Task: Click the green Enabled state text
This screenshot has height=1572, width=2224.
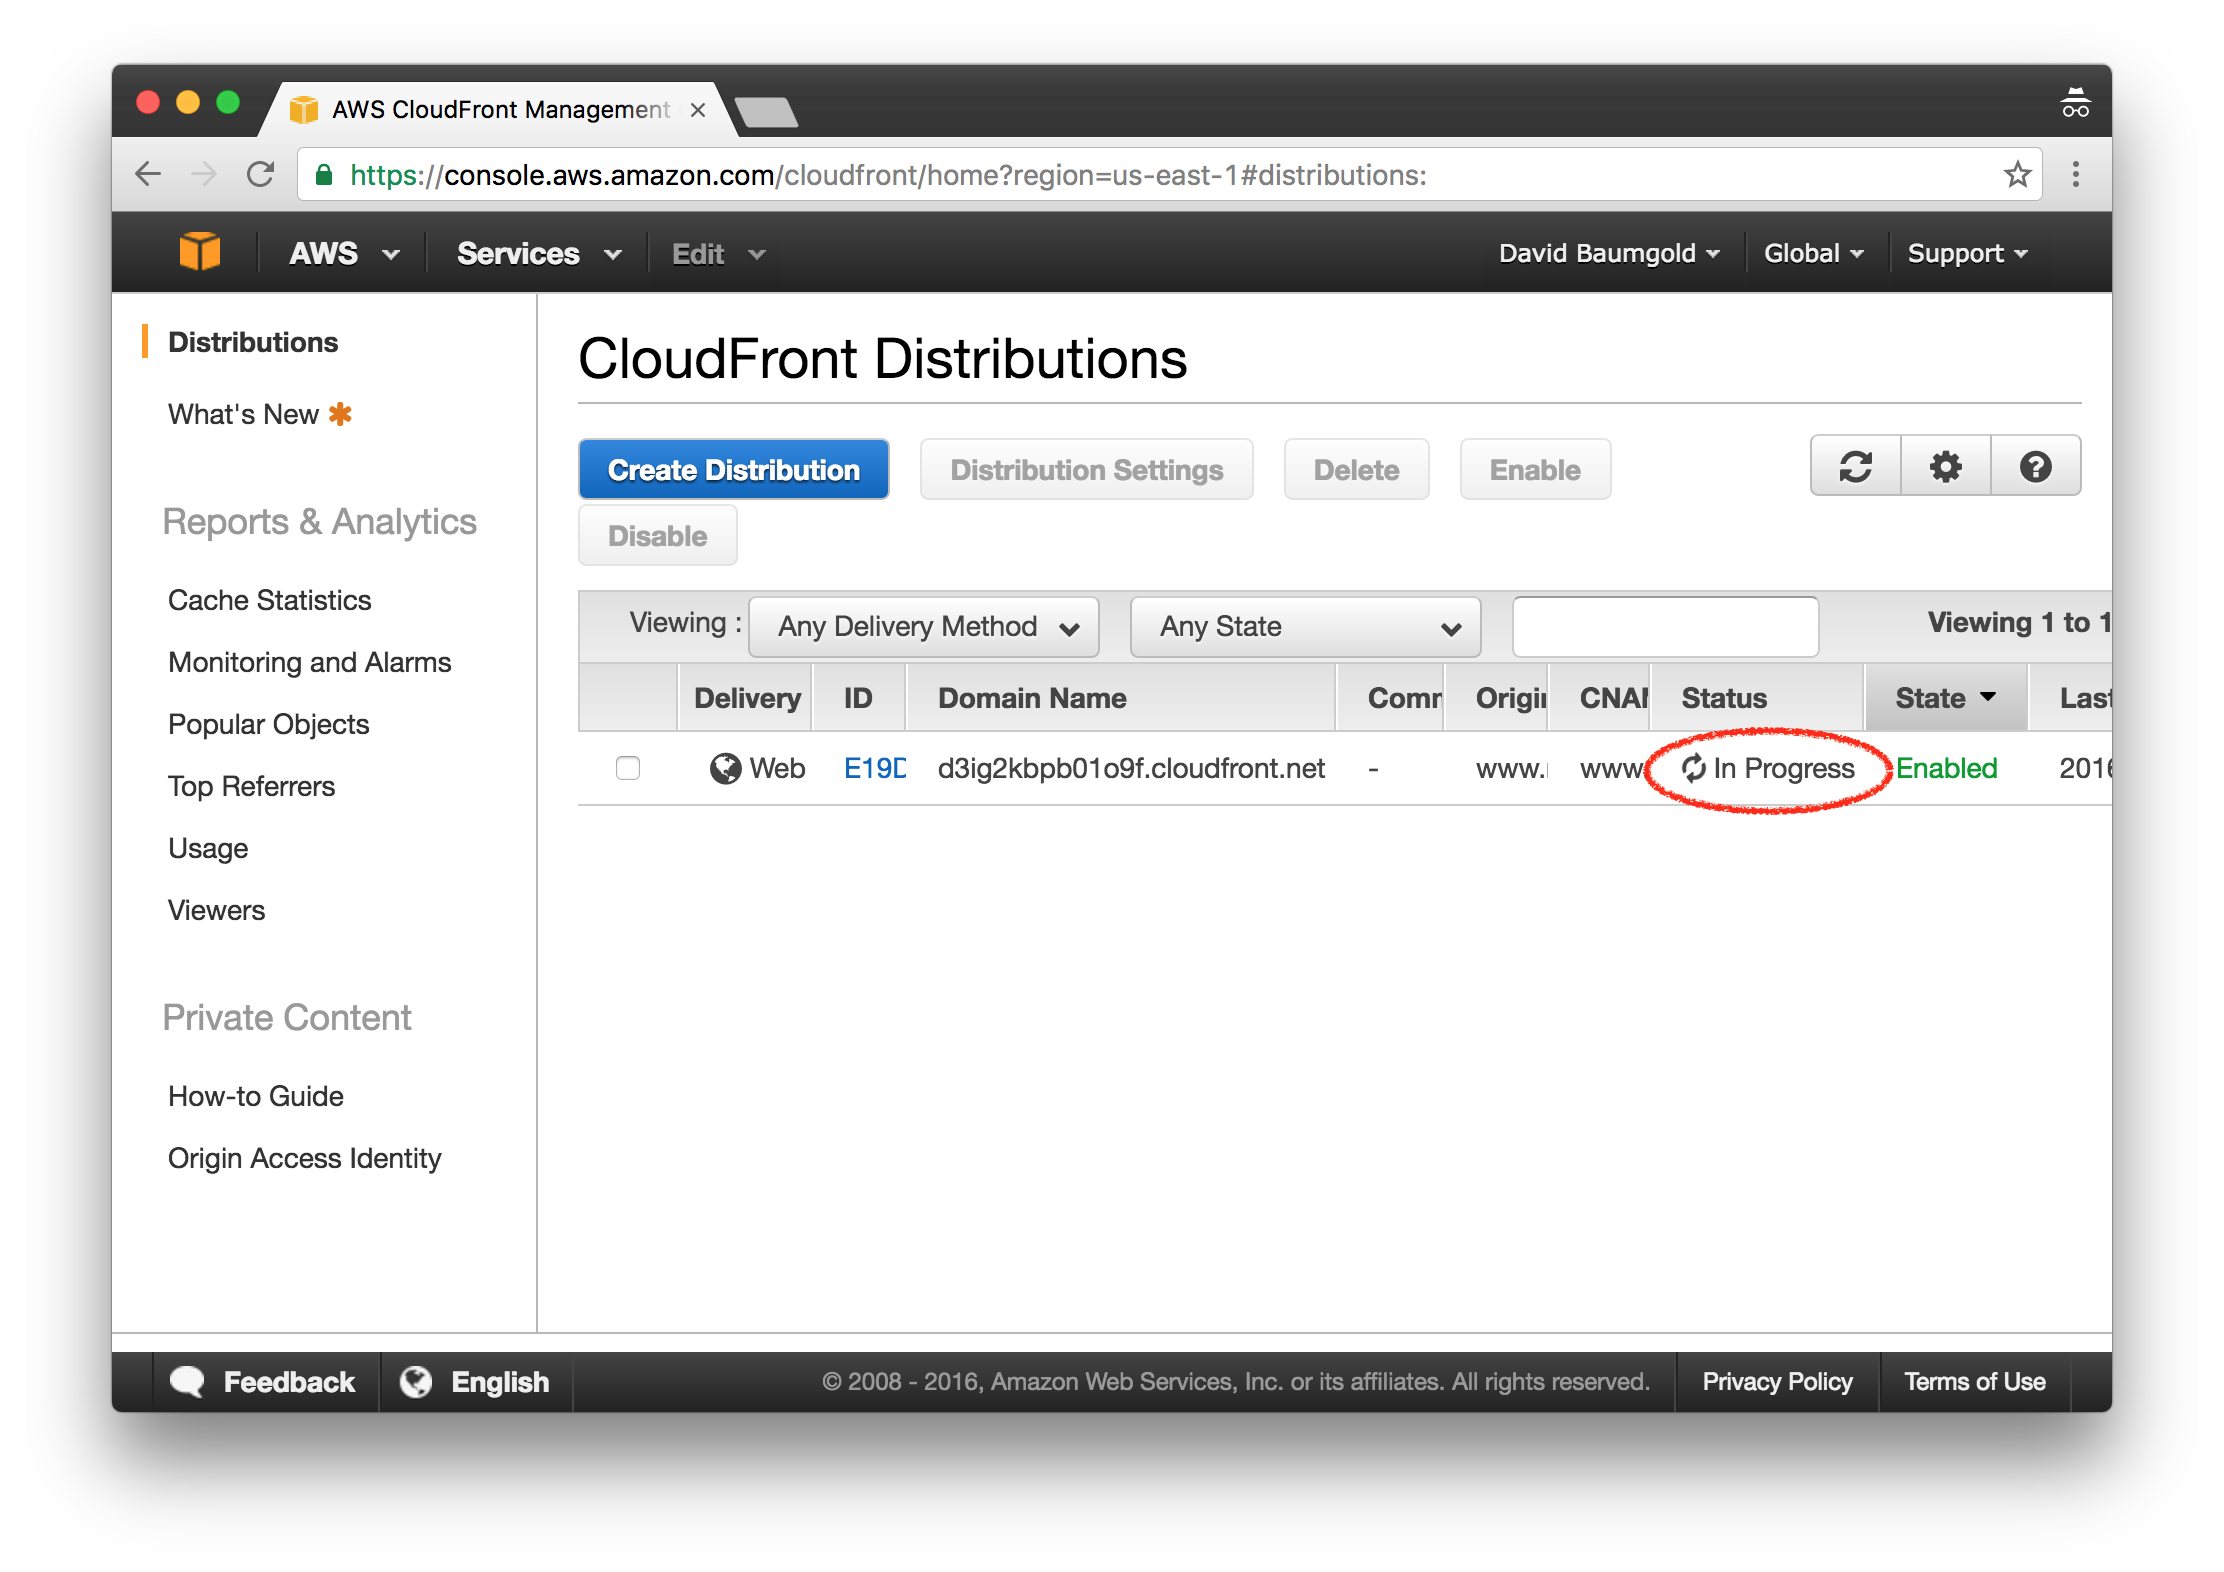Action: [x=1946, y=768]
